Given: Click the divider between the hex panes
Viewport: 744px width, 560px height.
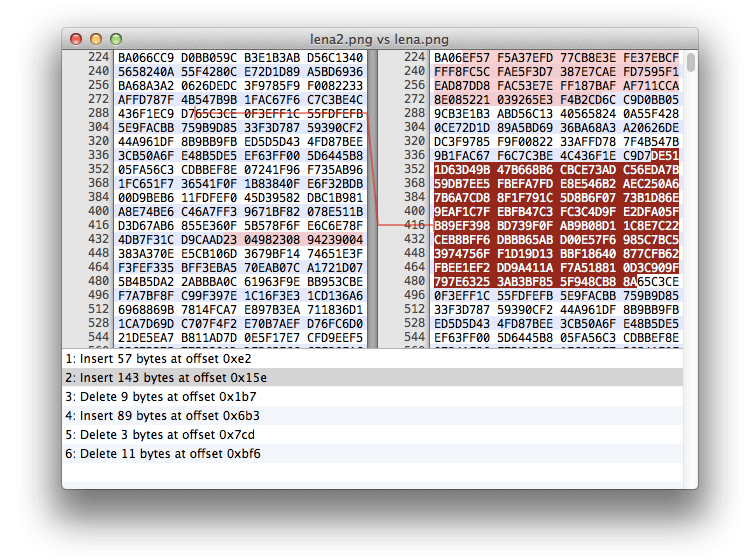Looking at the screenshot, I should pos(373,199).
